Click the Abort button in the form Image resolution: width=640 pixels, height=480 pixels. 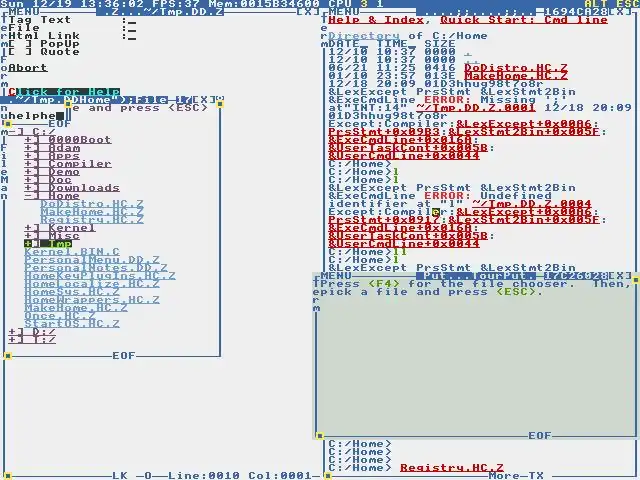pos(28,68)
